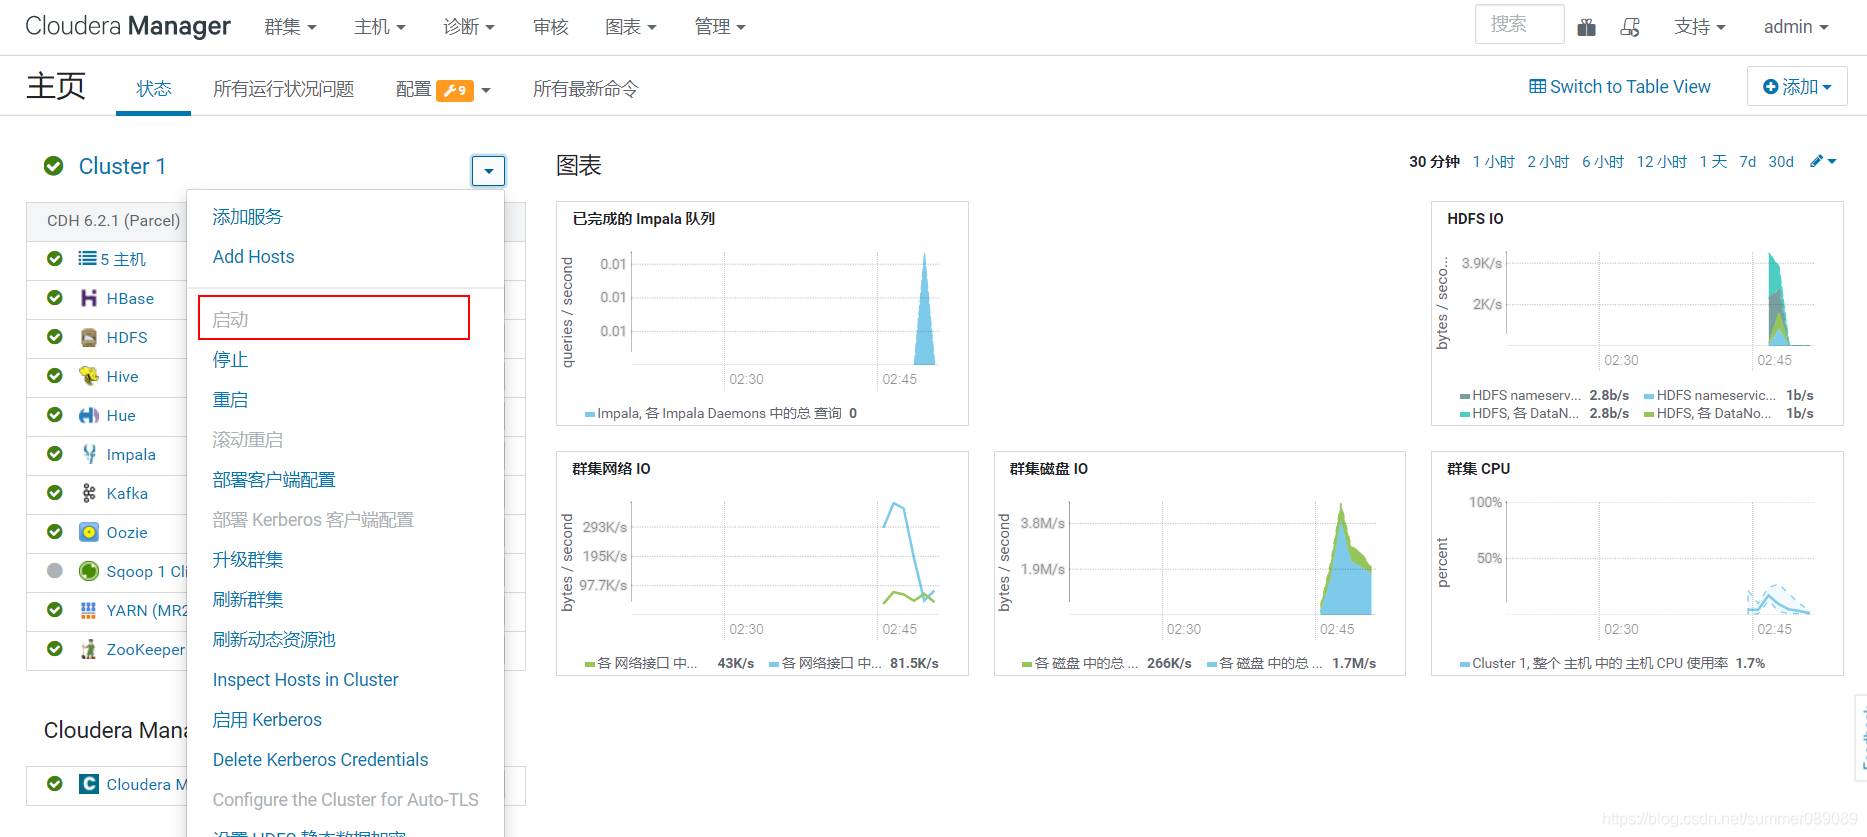Click the Cluster 1 green health status icon

click(x=54, y=166)
